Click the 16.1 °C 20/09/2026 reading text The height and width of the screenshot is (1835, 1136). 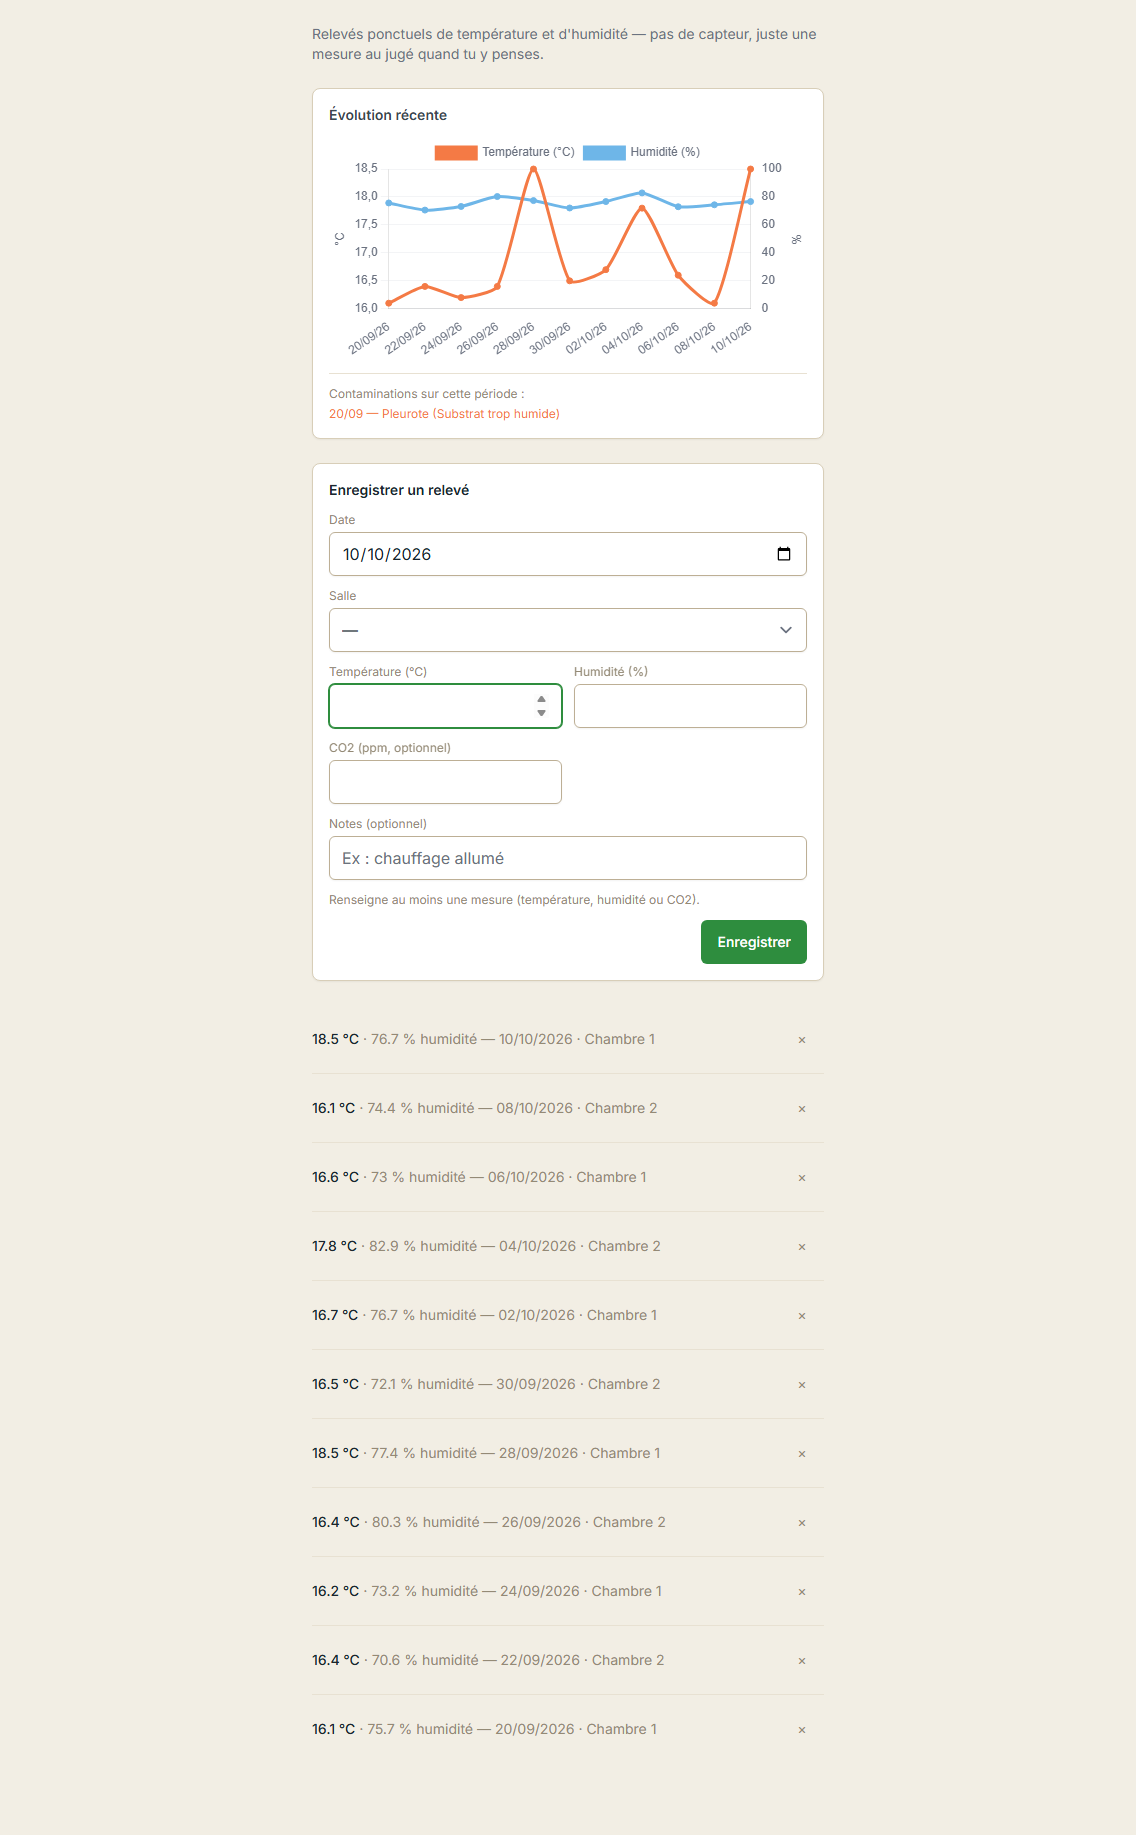(484, 1729)
